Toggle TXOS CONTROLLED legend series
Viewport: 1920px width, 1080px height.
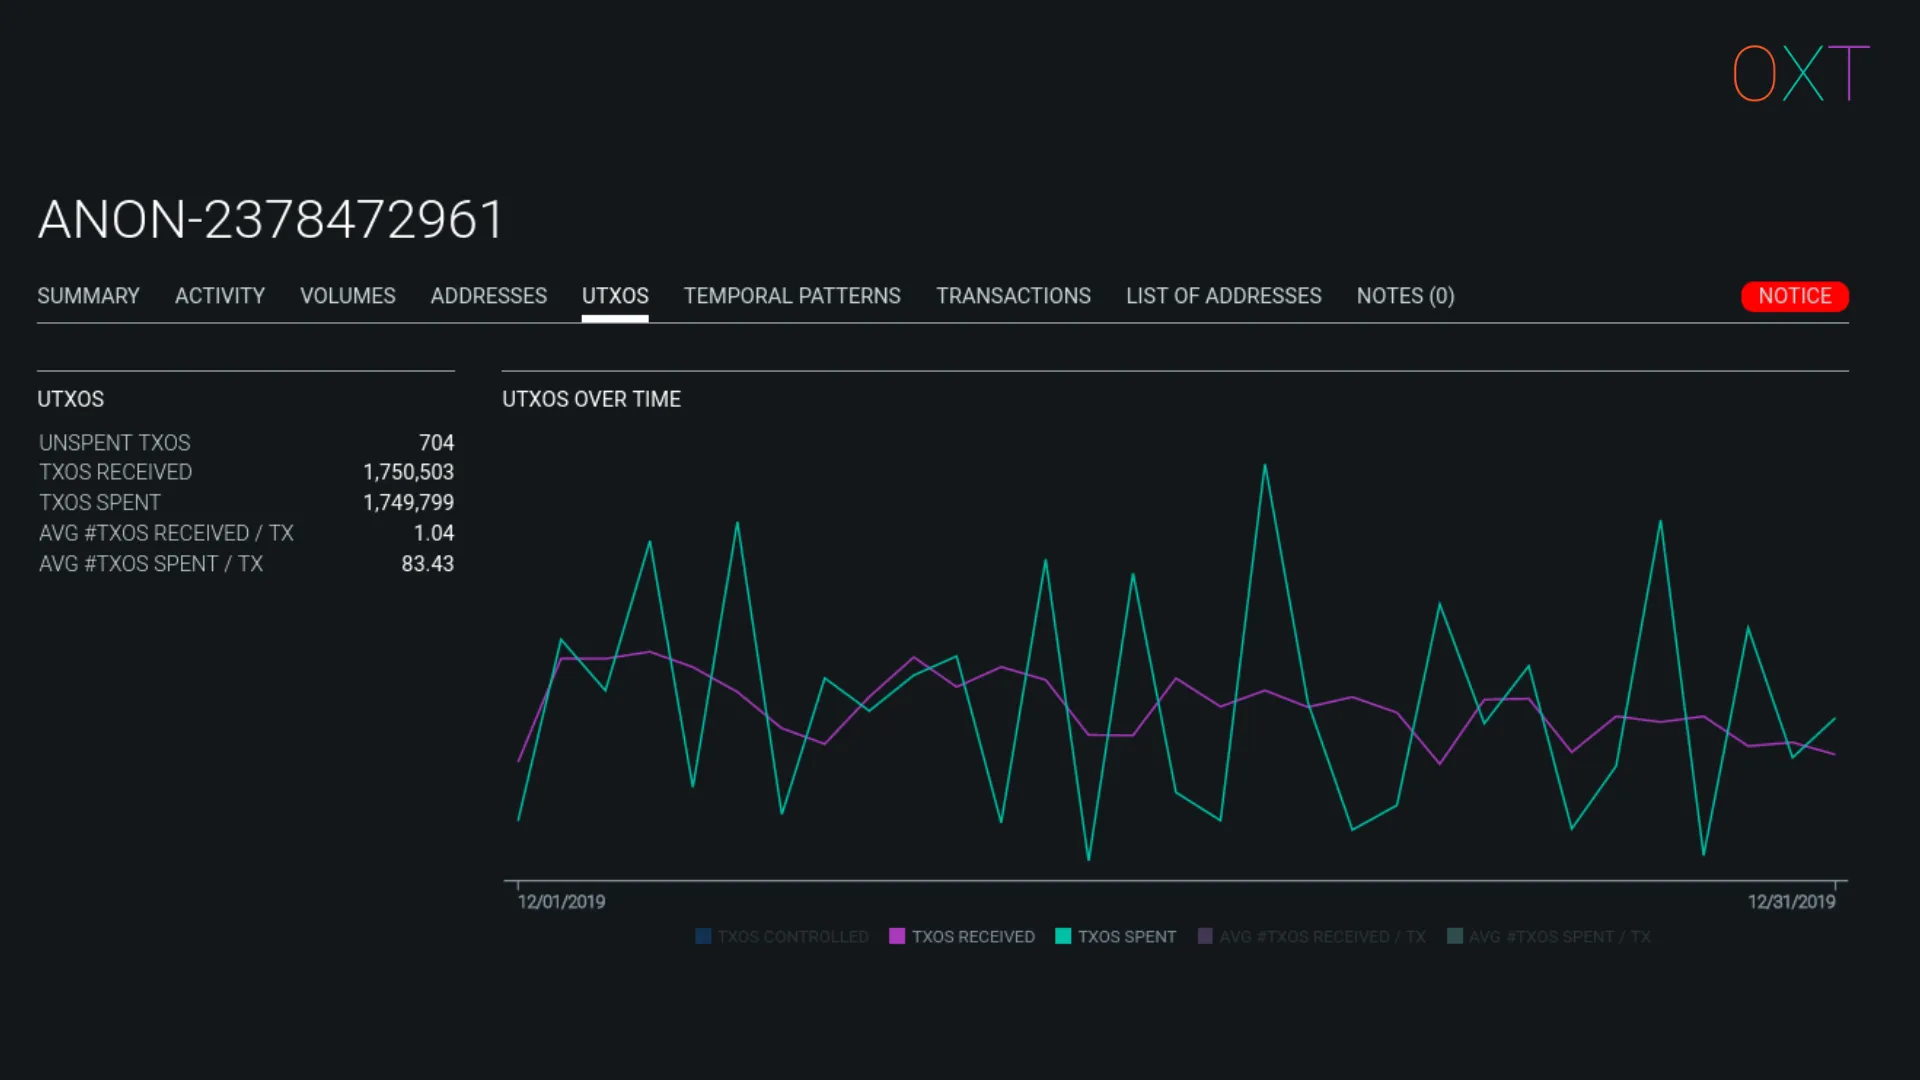pos(792,937)
